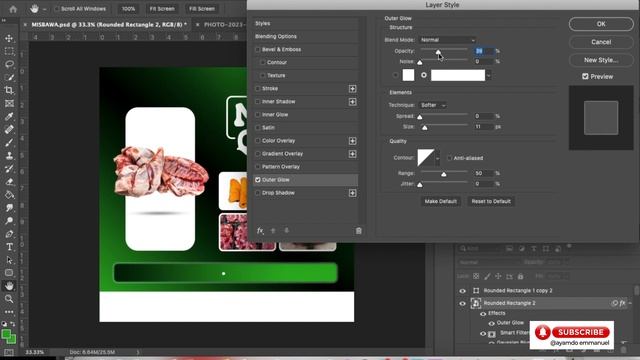Open the Hand tool preset dropdown

(x=44, y=9)
